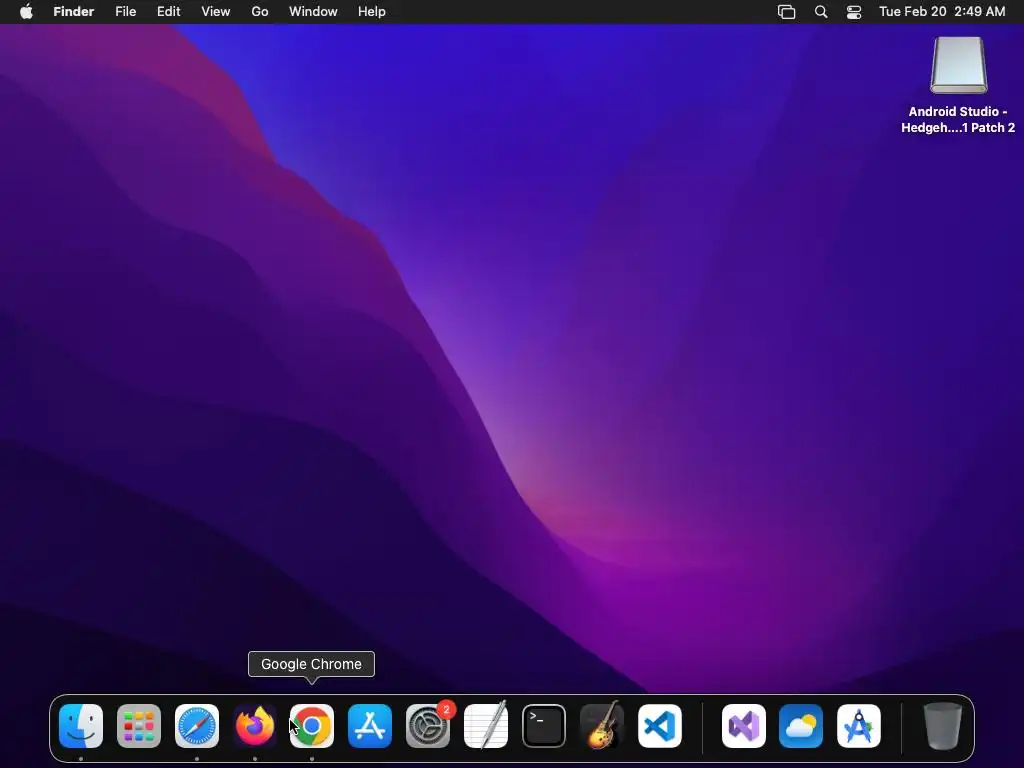Screen dimensions: 1024x768
Task: Open the Go menu
Action: click(x=260, y=12)
